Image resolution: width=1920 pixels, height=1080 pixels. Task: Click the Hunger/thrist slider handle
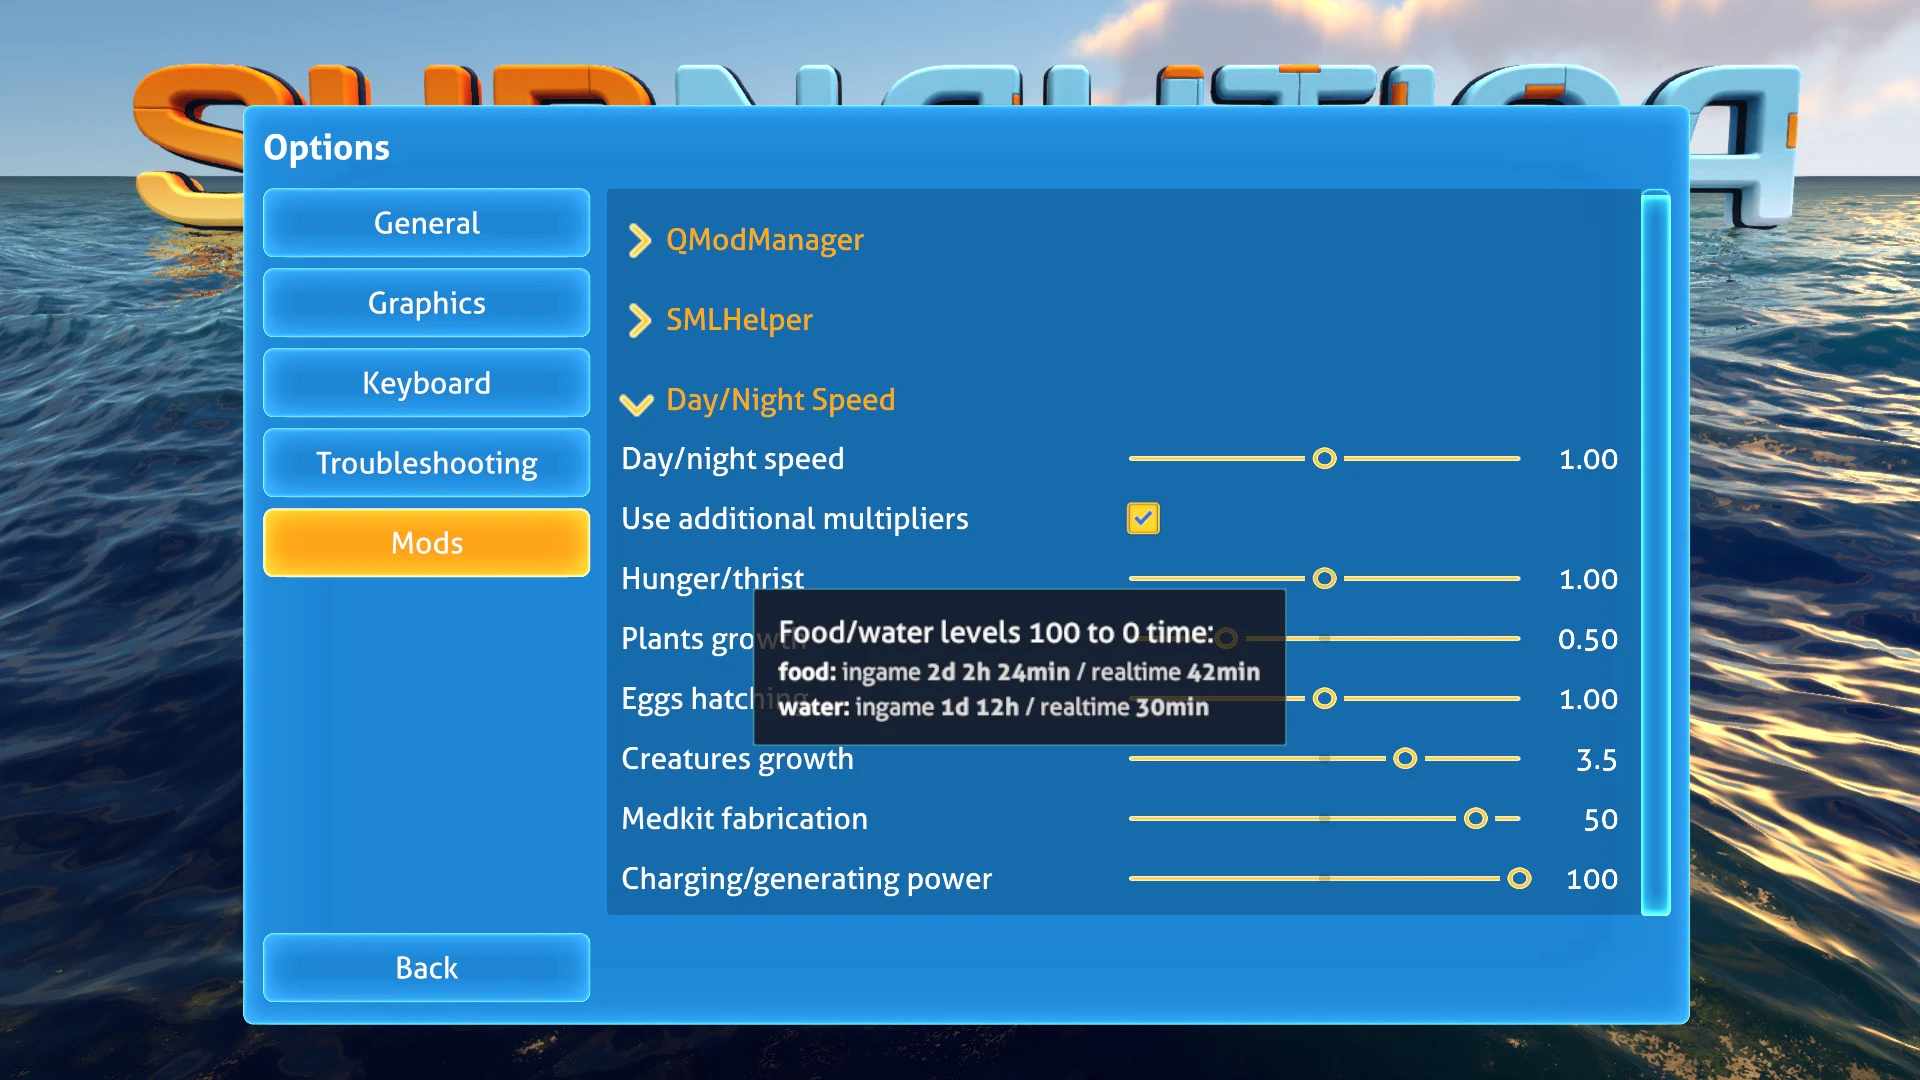click(x=1324, y=578)
